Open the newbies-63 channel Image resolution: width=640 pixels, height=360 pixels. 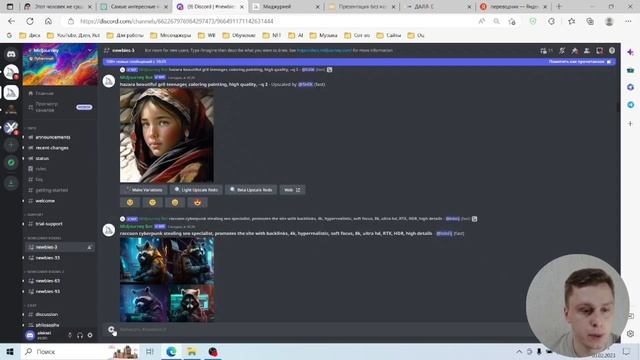tap(47, 281)
